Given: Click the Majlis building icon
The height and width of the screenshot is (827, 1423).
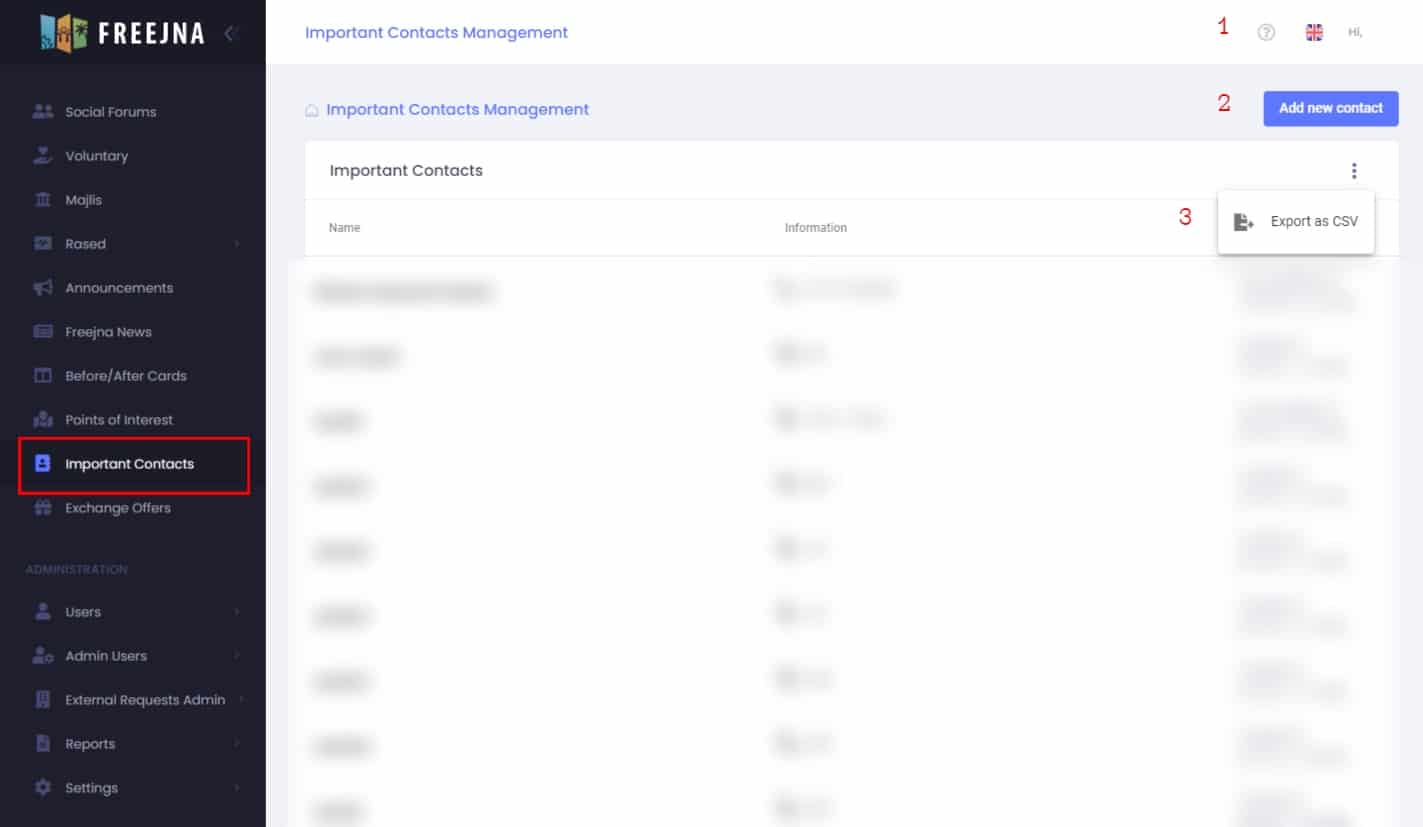Looking at the screenshot, I should [x=43, y=200].
